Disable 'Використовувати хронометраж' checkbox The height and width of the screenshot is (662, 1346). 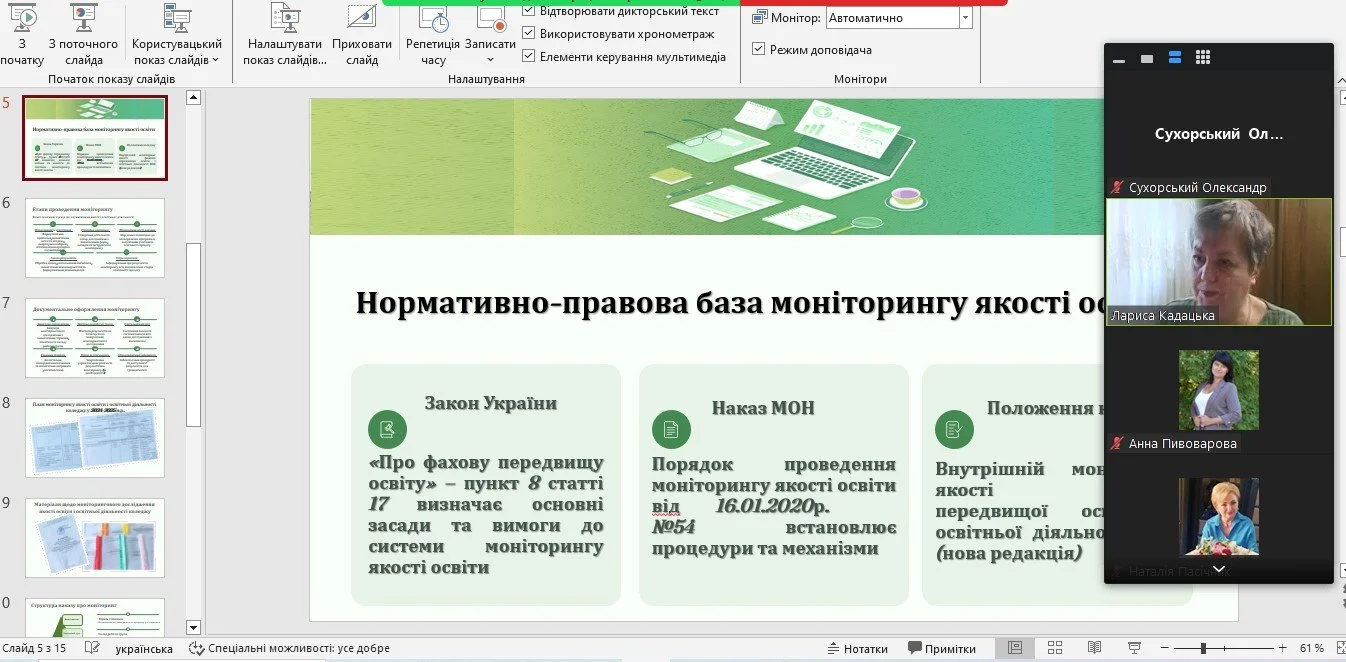[527, 33]
